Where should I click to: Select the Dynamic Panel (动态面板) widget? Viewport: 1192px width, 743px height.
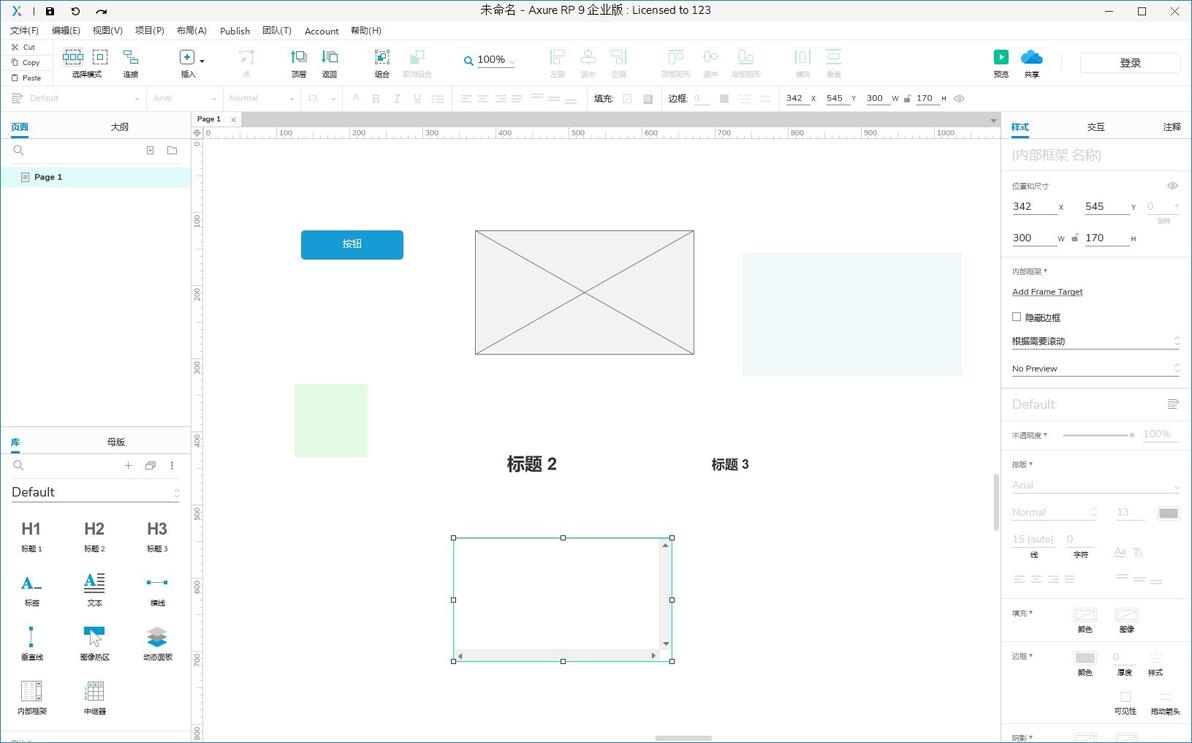[x=157, y=643]
